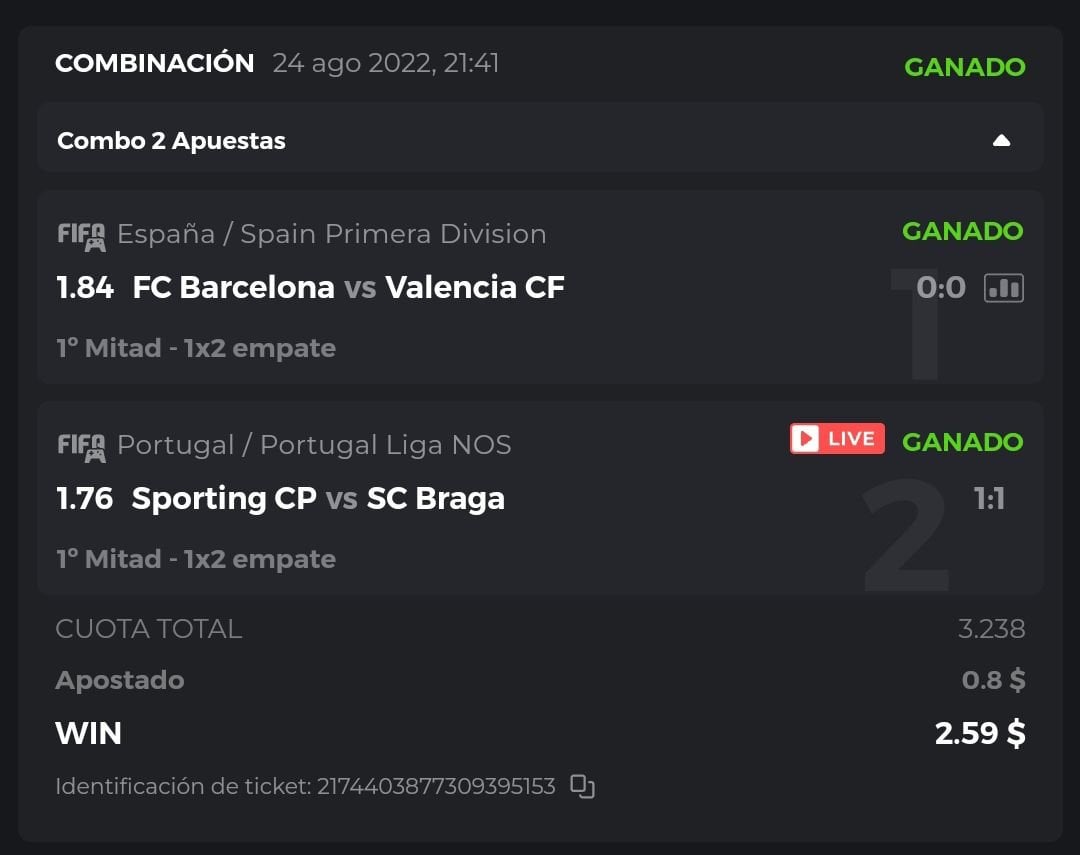This screenshot has height=855, width=1080.
Task: Click the 1.76 odds value
Action: click(85, 498)
